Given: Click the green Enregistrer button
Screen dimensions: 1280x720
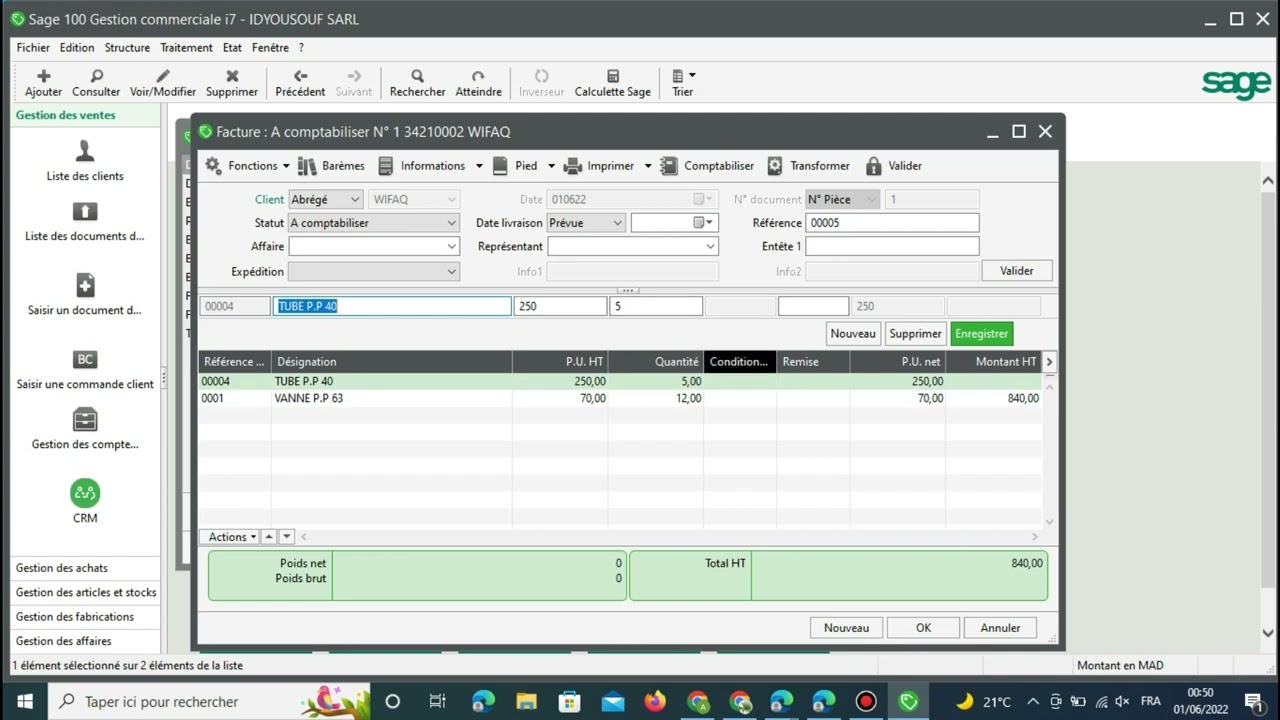Looking at the screenshot, I should [x=982, y=334].
